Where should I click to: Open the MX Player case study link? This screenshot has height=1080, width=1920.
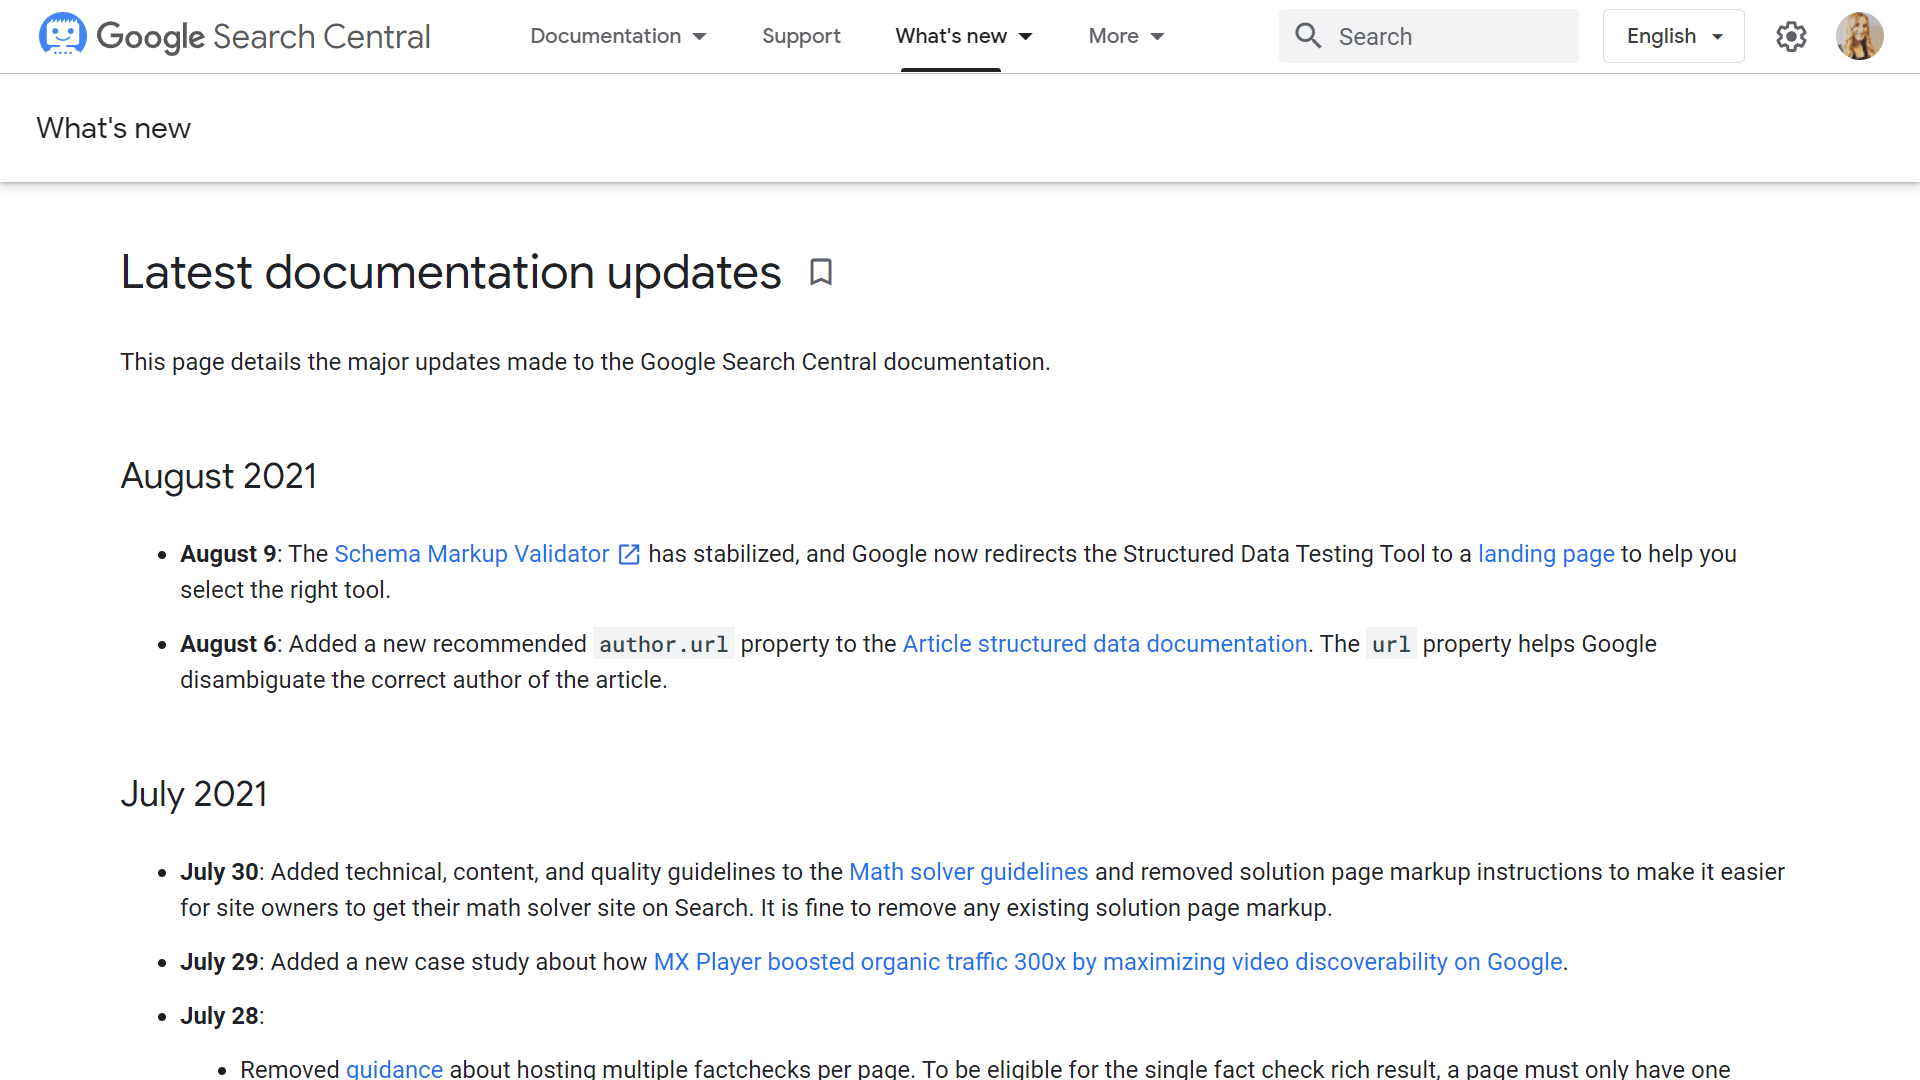pyautogui.click(x=1108, y=962)
